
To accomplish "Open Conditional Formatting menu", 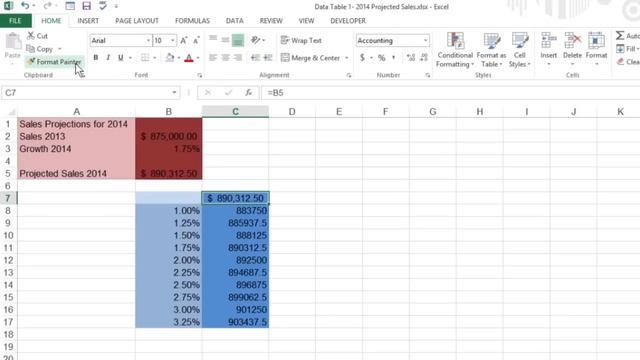I will coord(455,50).
